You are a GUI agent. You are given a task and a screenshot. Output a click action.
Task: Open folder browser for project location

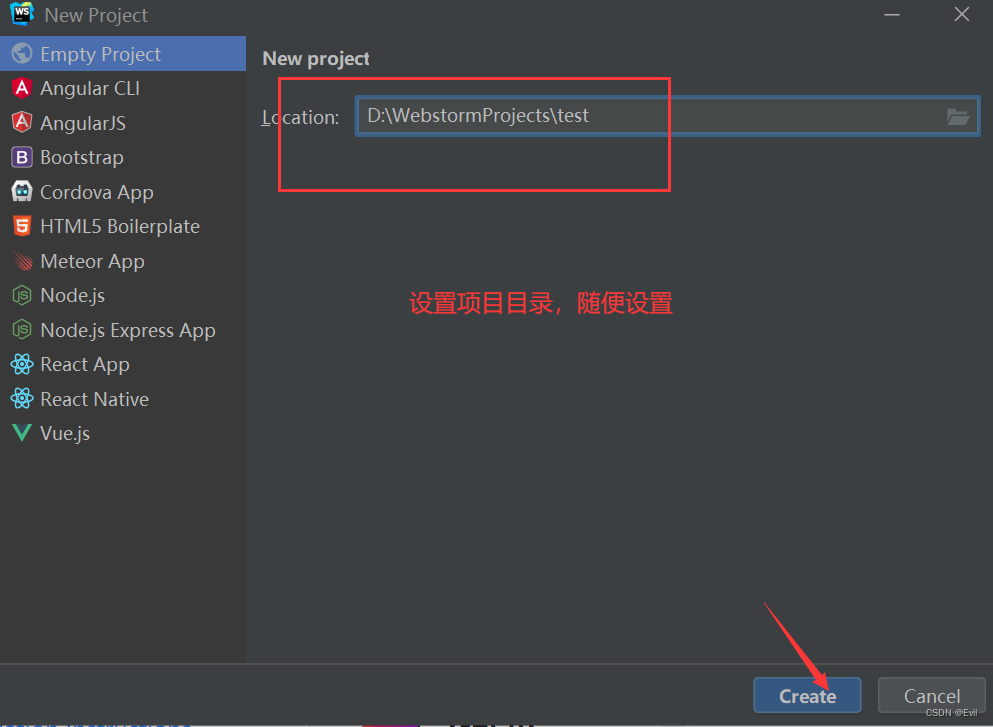[x=958, y=117]
